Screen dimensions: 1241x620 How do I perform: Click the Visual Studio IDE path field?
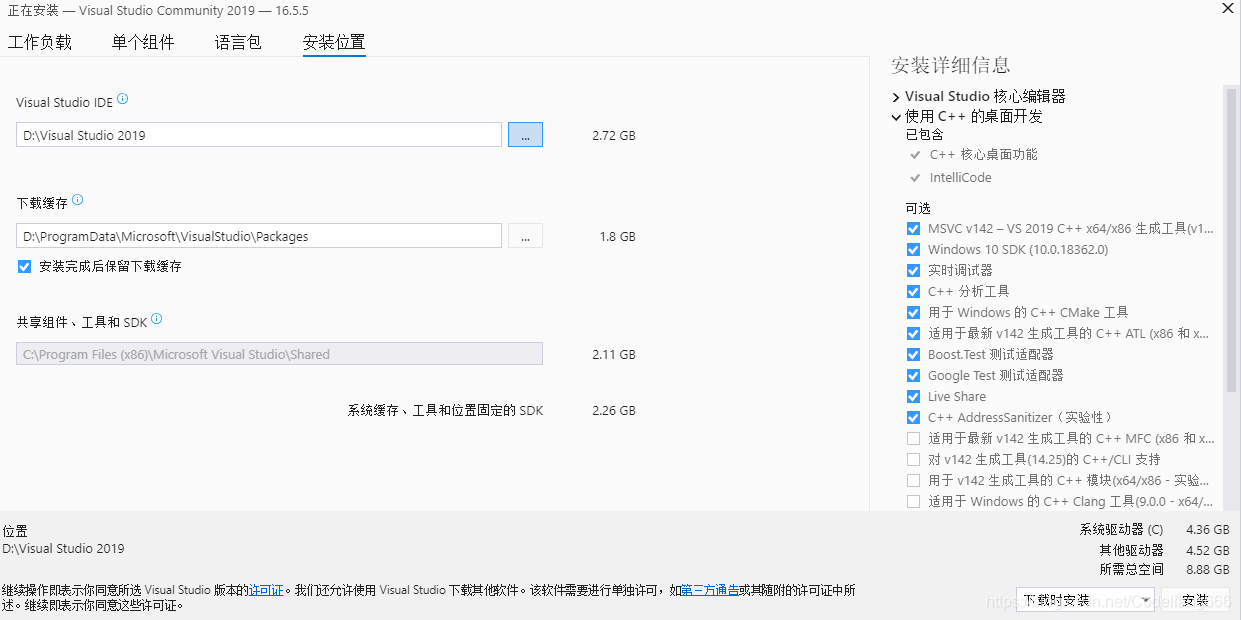tap(259, 135)
